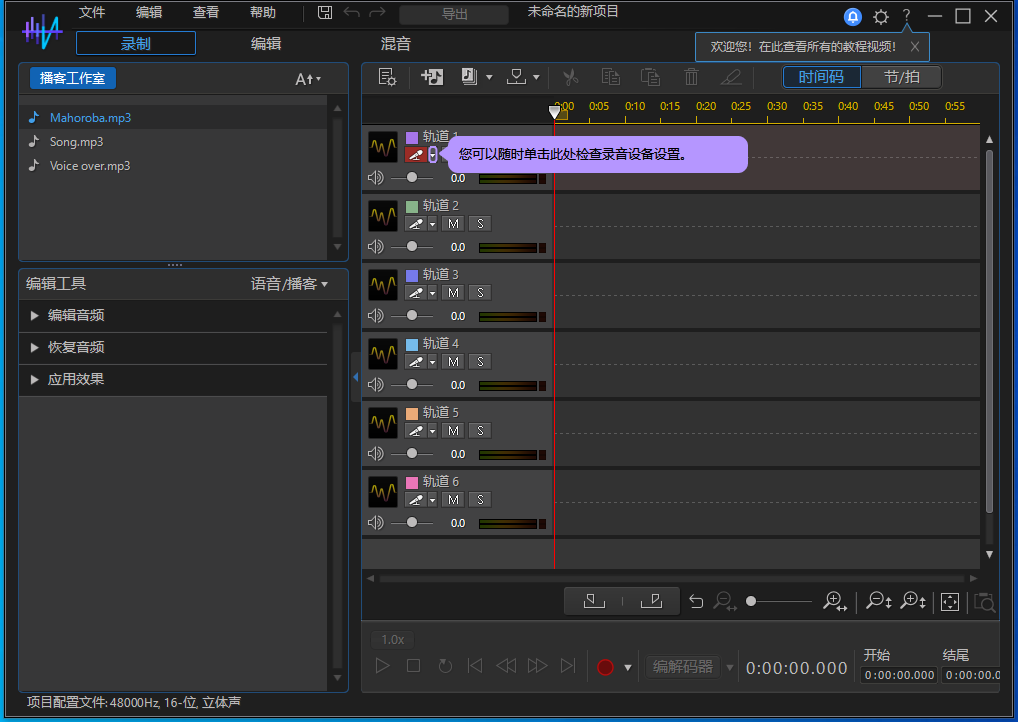Open the 文件 menu

click(92, 13)
